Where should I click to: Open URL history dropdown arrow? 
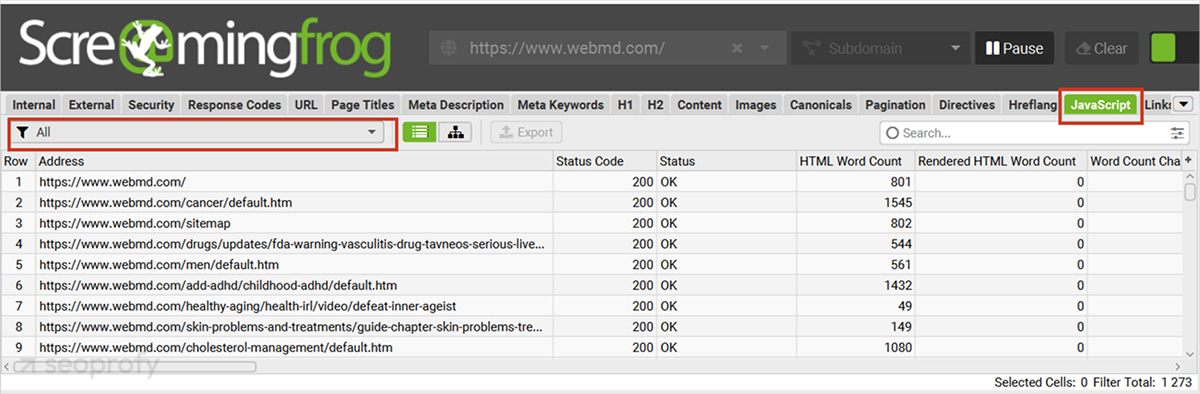pos(765,48)
